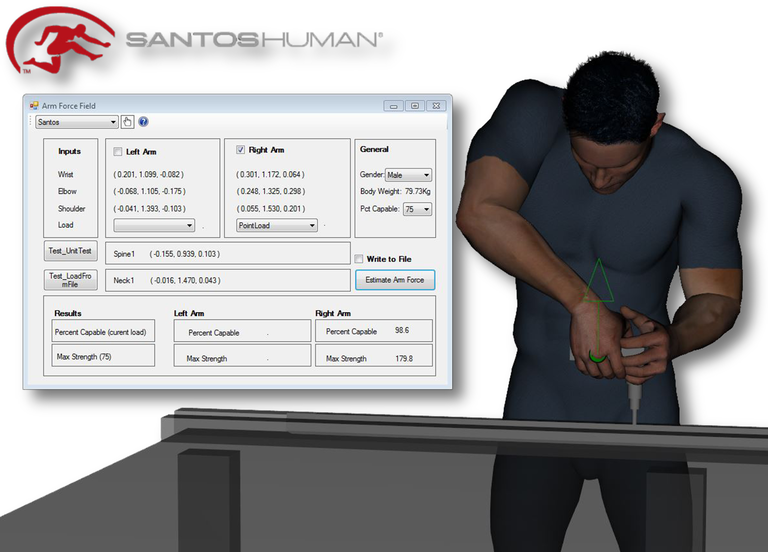Click the Test_UnitTest button
768x552 pixels.
(70, 251)
